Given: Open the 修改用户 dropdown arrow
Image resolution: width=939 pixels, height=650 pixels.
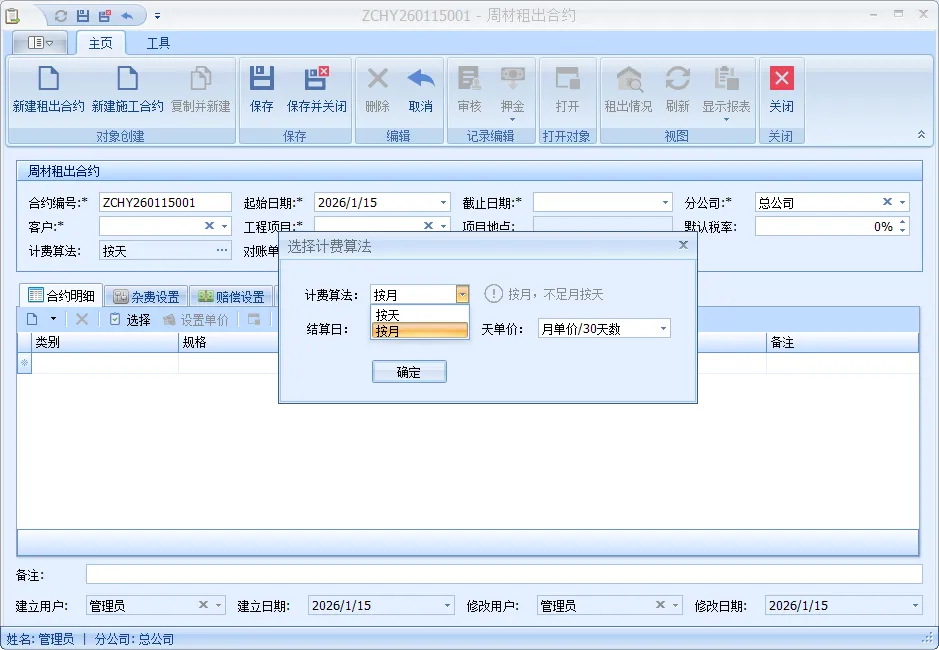Looking at the screenshot, I should pos(676,606).
